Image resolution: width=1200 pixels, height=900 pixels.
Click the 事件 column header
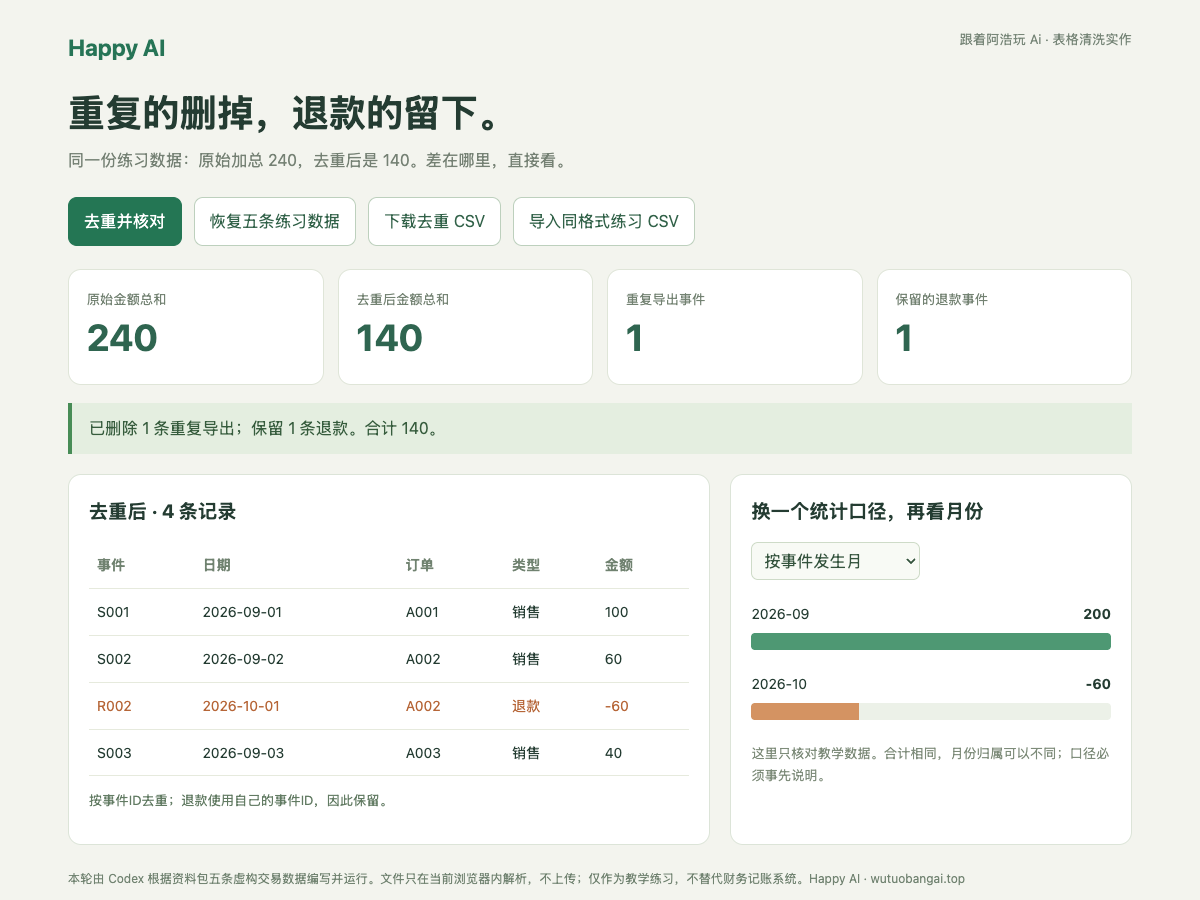[x=111, y=565]
